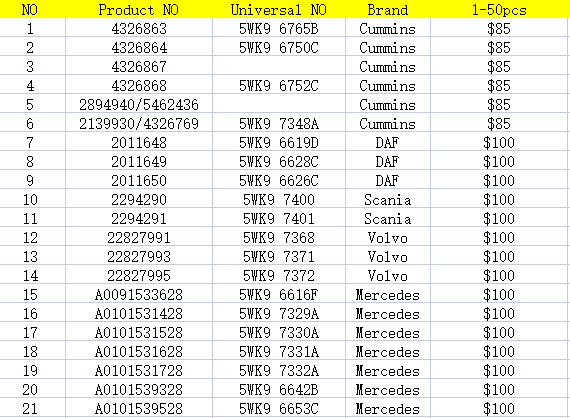
Task: Select the Volvo brand cell in row 14
Action: [388, 275]
